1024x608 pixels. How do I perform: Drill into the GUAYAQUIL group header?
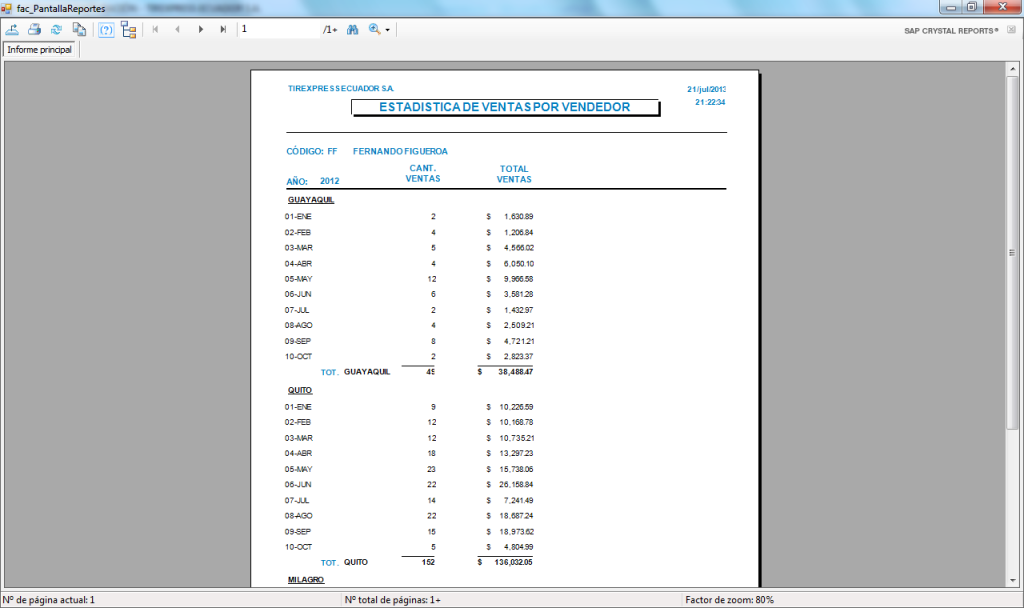311,200
